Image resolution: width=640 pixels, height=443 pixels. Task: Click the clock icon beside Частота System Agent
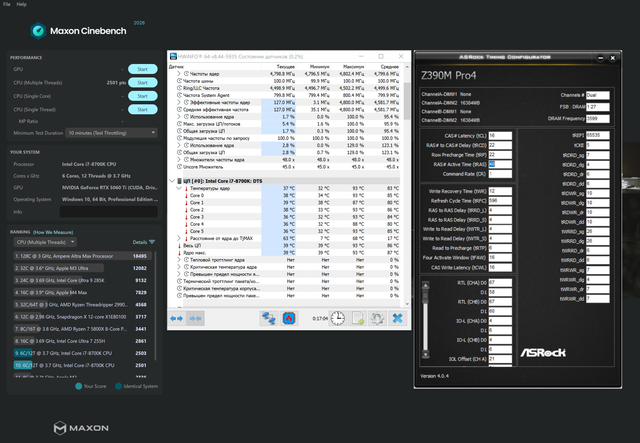pos(179,95)
